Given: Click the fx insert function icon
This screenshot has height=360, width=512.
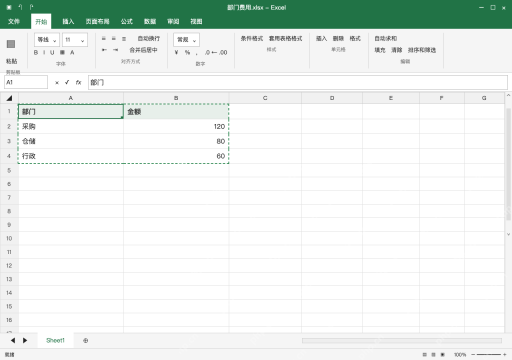Looking at the screenshot, I should (x=78, y=82).
